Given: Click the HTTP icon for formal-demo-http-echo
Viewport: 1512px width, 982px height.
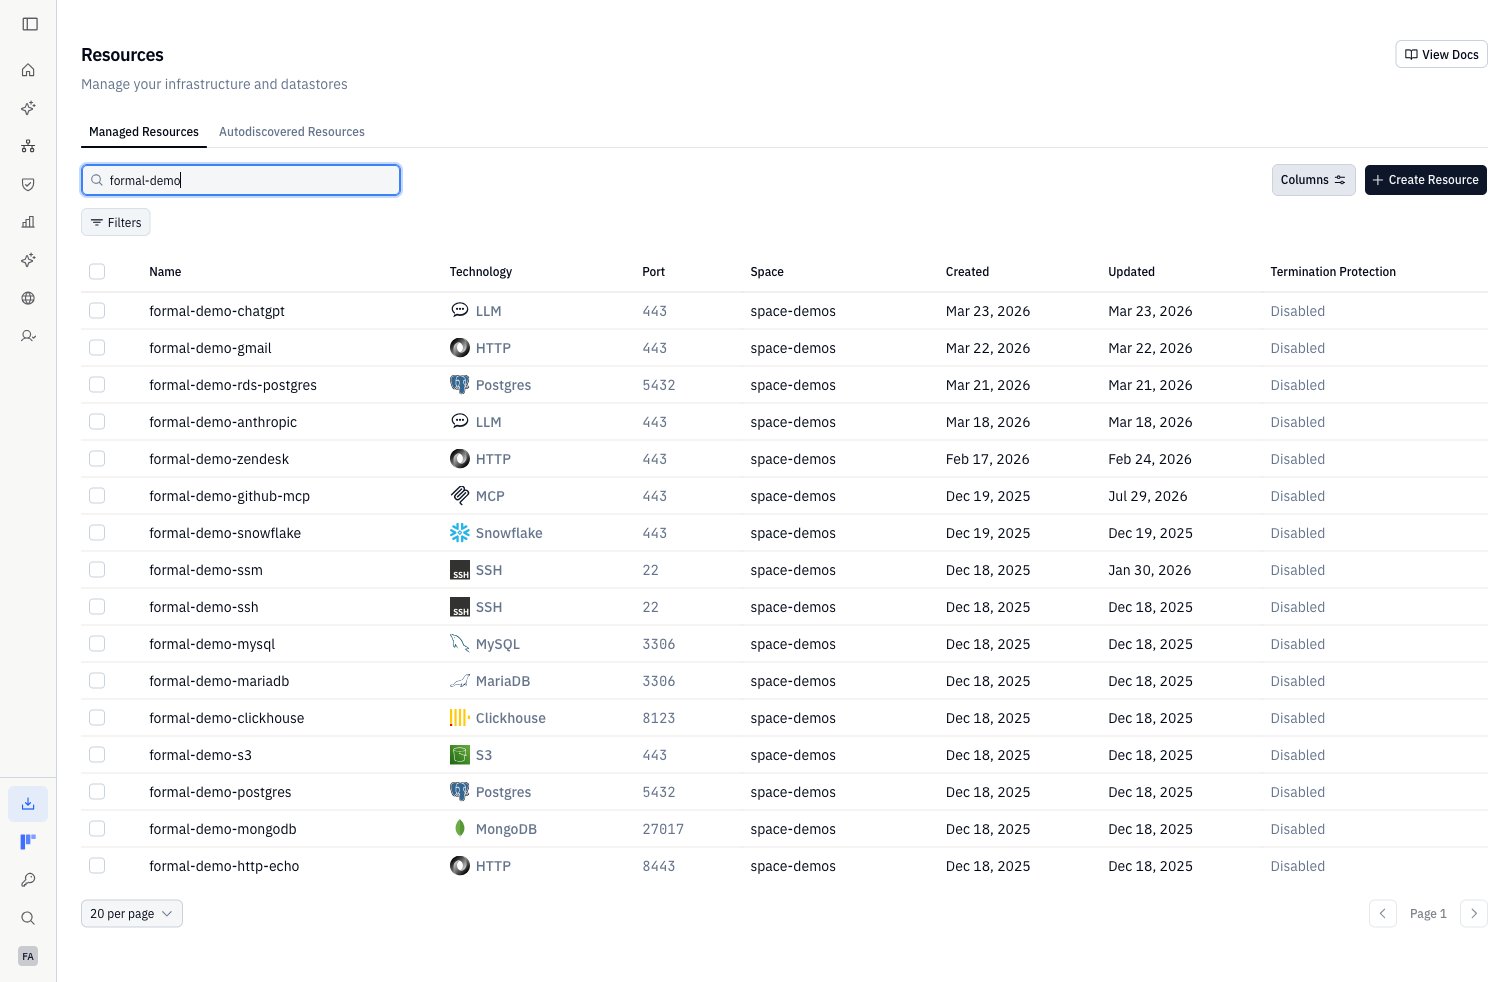Looking at the screenshot, I should tap(460, 866).
